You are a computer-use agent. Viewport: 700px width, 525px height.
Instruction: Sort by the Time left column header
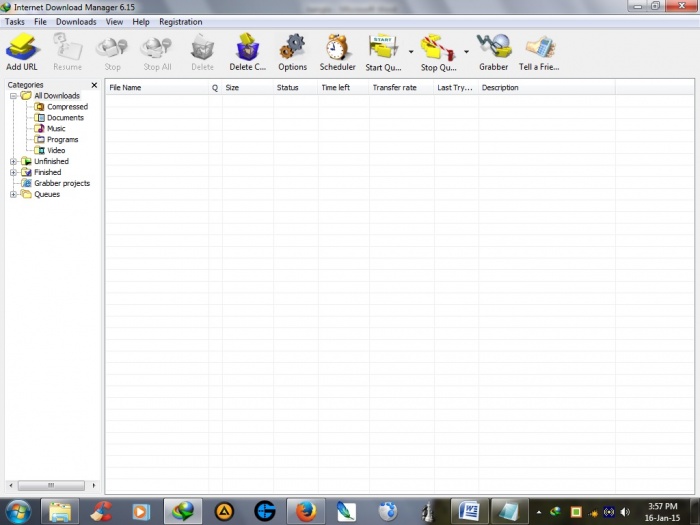344,88
